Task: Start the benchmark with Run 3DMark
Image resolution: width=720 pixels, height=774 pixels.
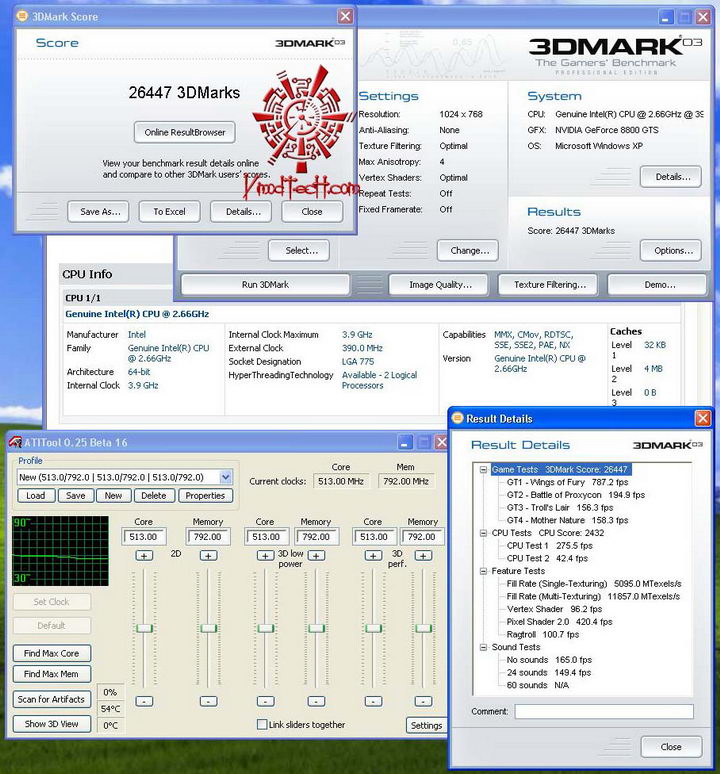Action: pyautogui.click(x=265, y=284)
